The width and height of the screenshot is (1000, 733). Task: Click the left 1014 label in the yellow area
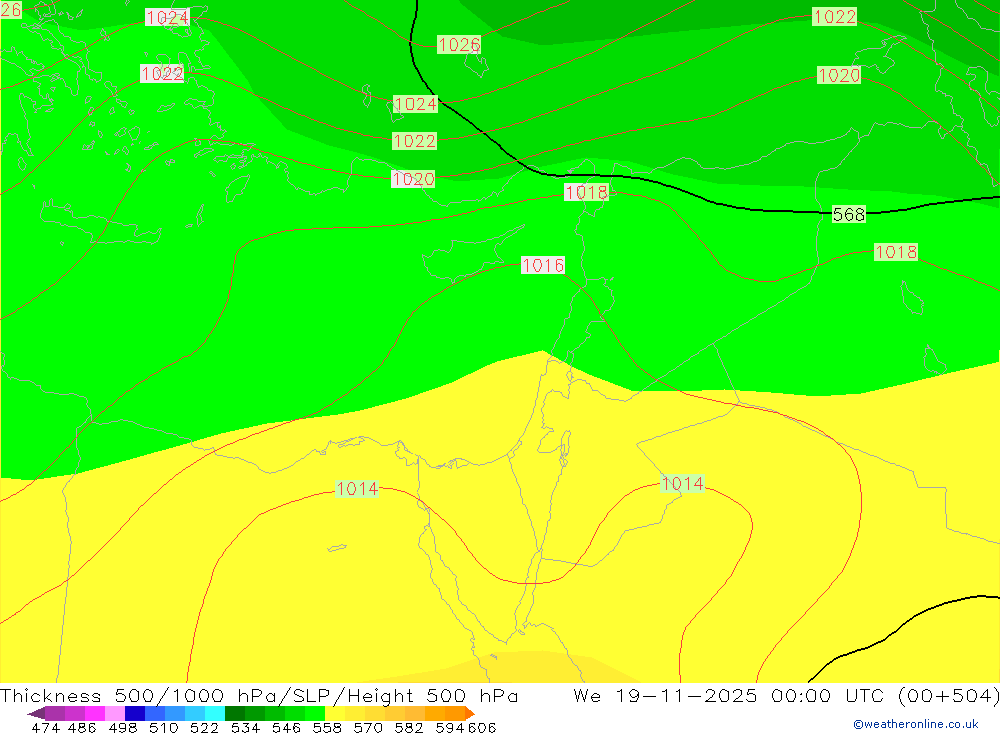coord(357,489)
